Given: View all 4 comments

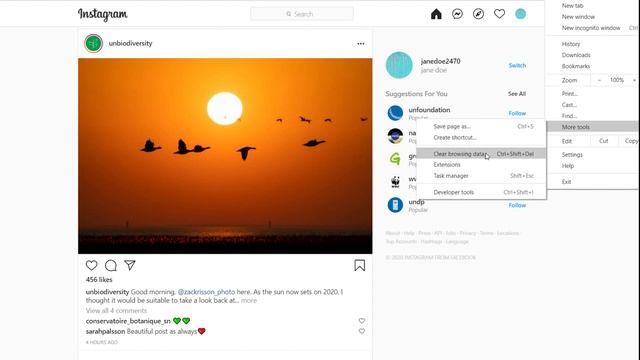Looking at the screenshot, I should tap(116, 311).
